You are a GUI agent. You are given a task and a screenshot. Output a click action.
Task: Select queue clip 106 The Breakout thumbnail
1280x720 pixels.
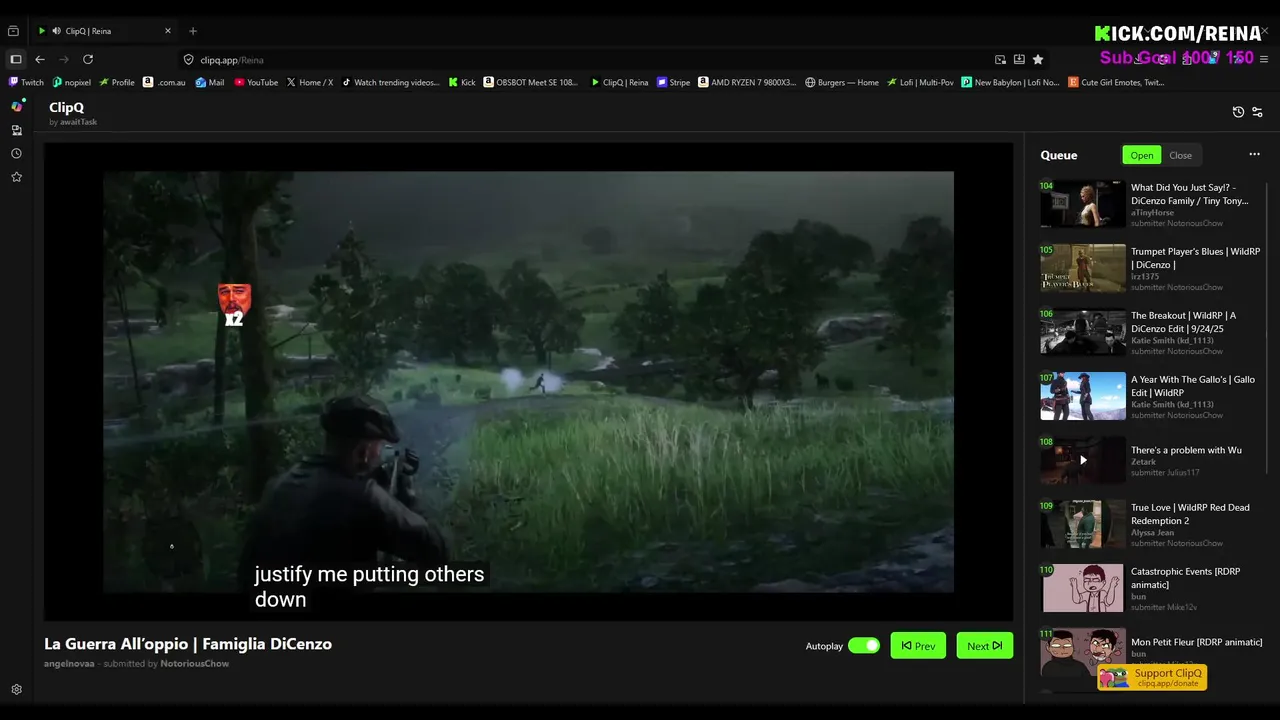[1082, 332]
